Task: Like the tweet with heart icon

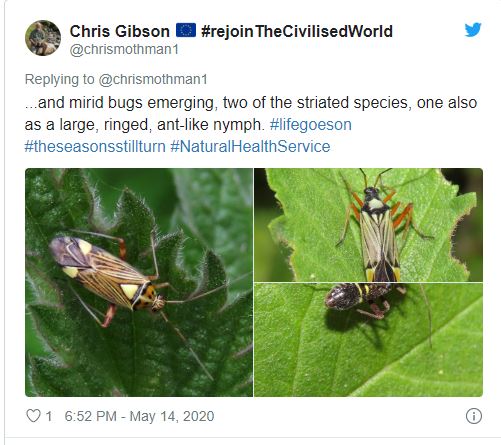Action: point(33,416)
